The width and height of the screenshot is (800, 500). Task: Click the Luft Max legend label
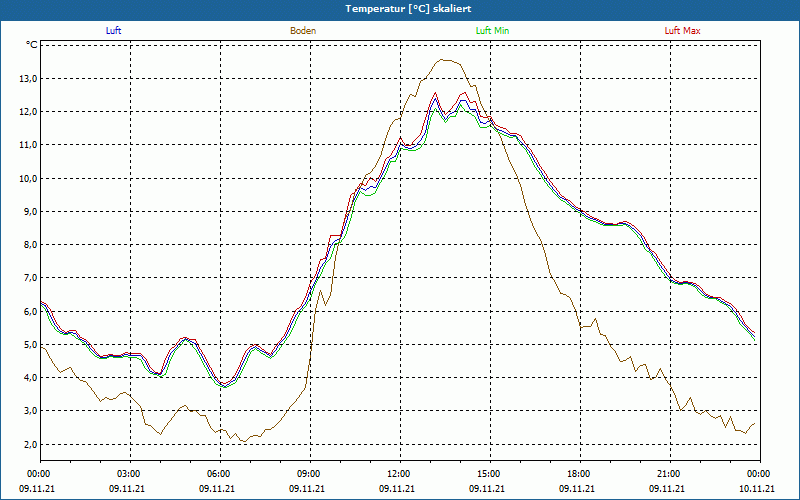click(682, 31)
